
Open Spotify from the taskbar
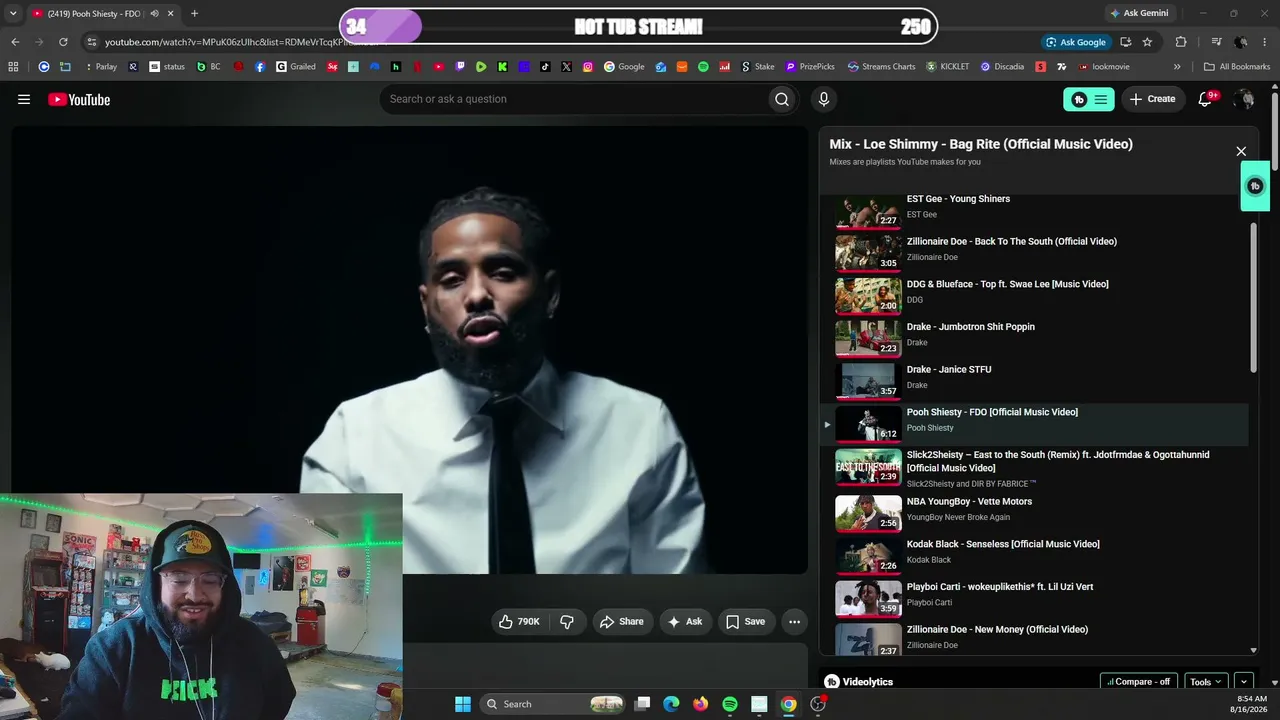(730, 704)
